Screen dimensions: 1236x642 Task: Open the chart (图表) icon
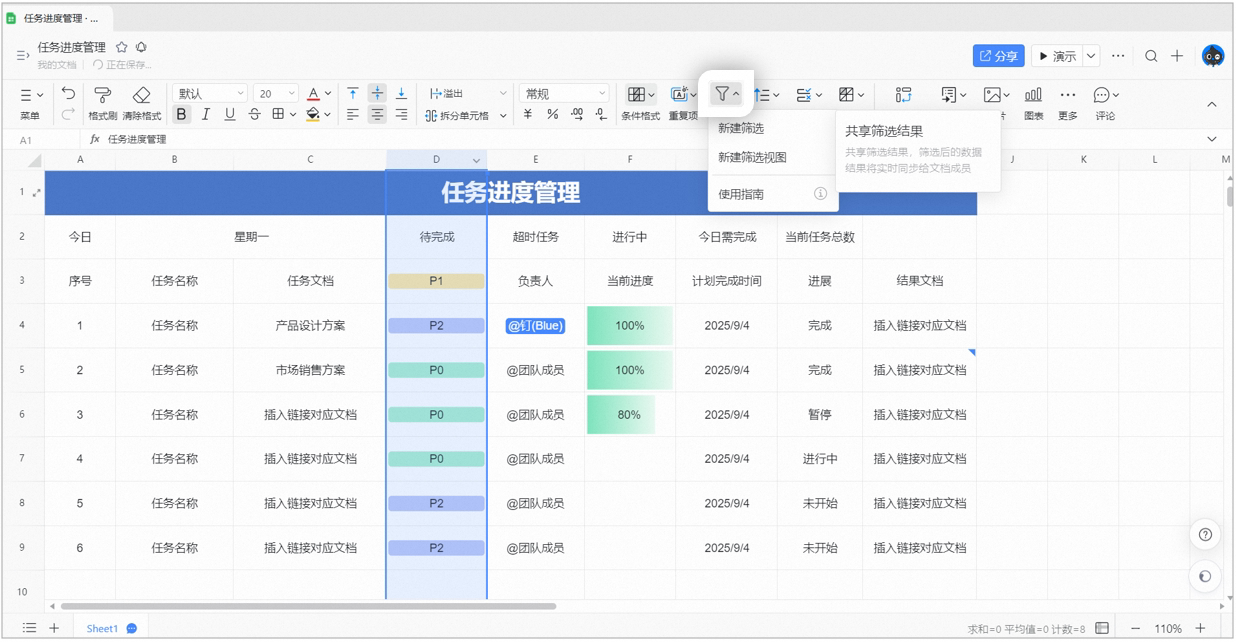click(x=1033, y=95)
